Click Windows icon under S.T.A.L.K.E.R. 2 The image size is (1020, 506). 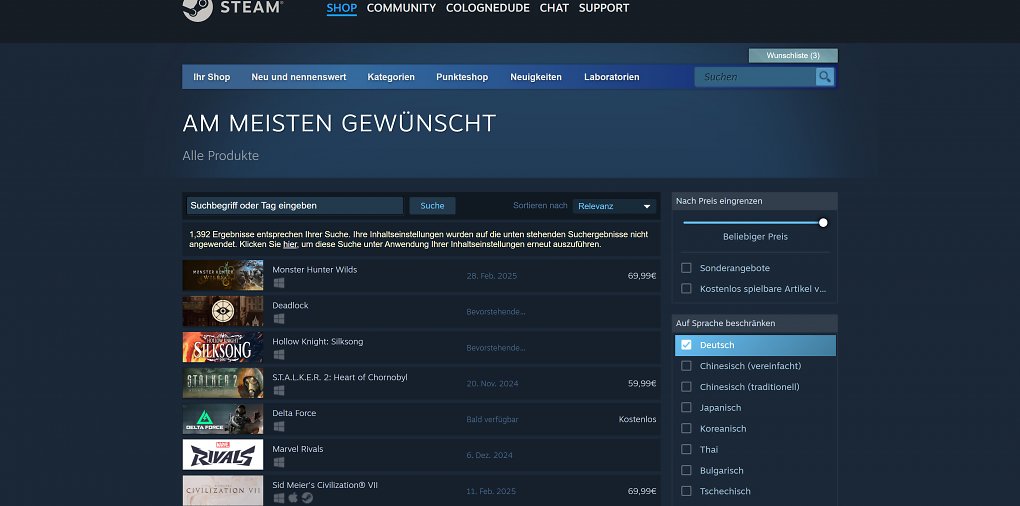click(x=278, y=390)
